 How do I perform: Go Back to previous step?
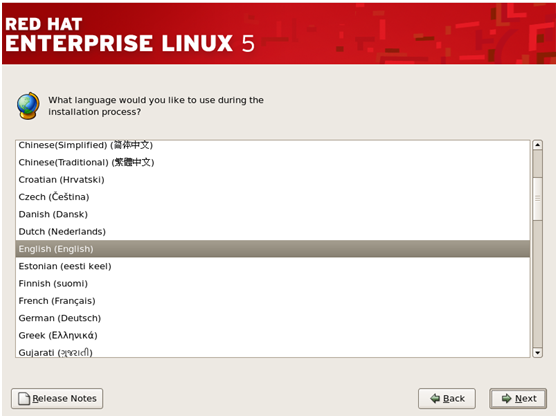pos(447,398)
